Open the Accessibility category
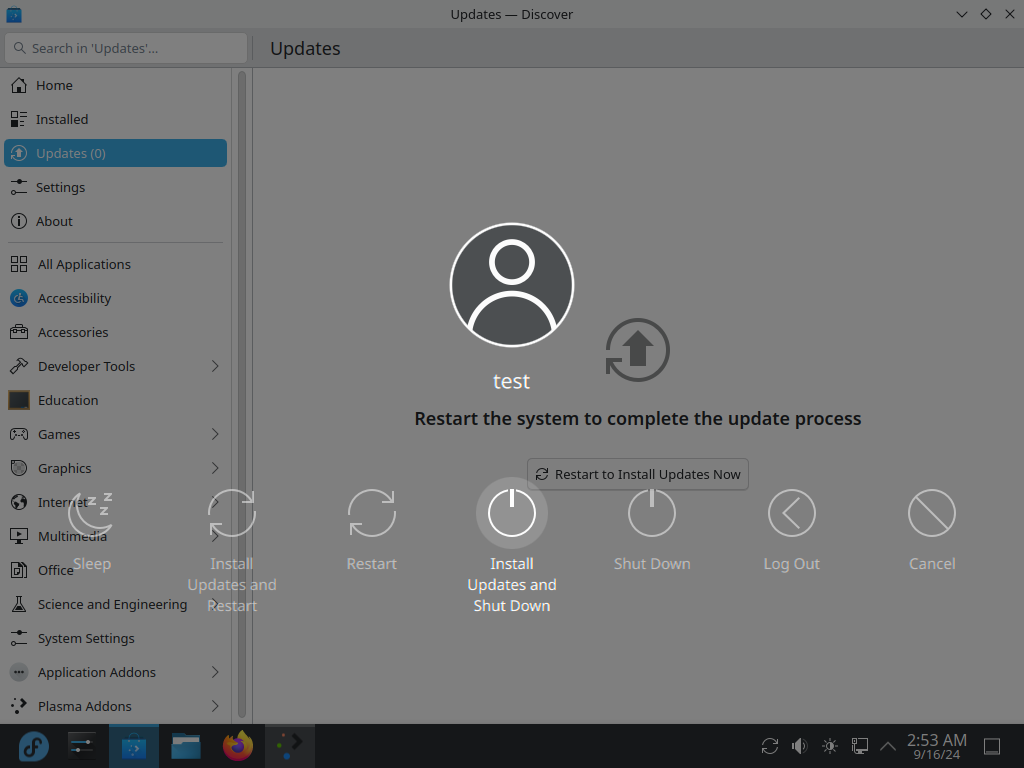 tap(116, 298)
